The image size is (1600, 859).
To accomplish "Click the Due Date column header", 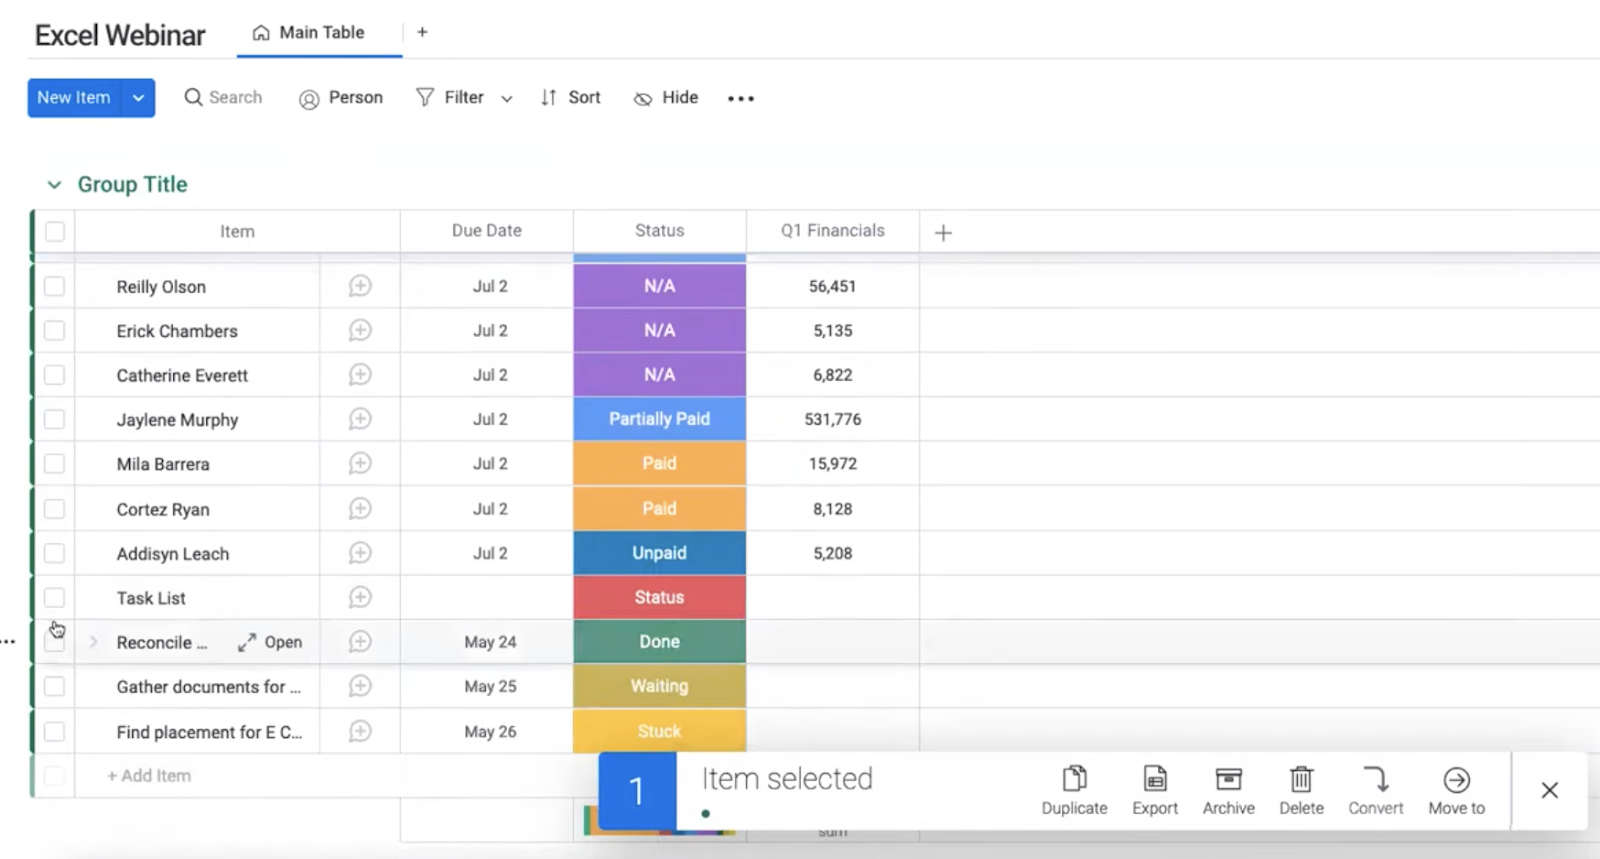I will click(x=487, y=231).
